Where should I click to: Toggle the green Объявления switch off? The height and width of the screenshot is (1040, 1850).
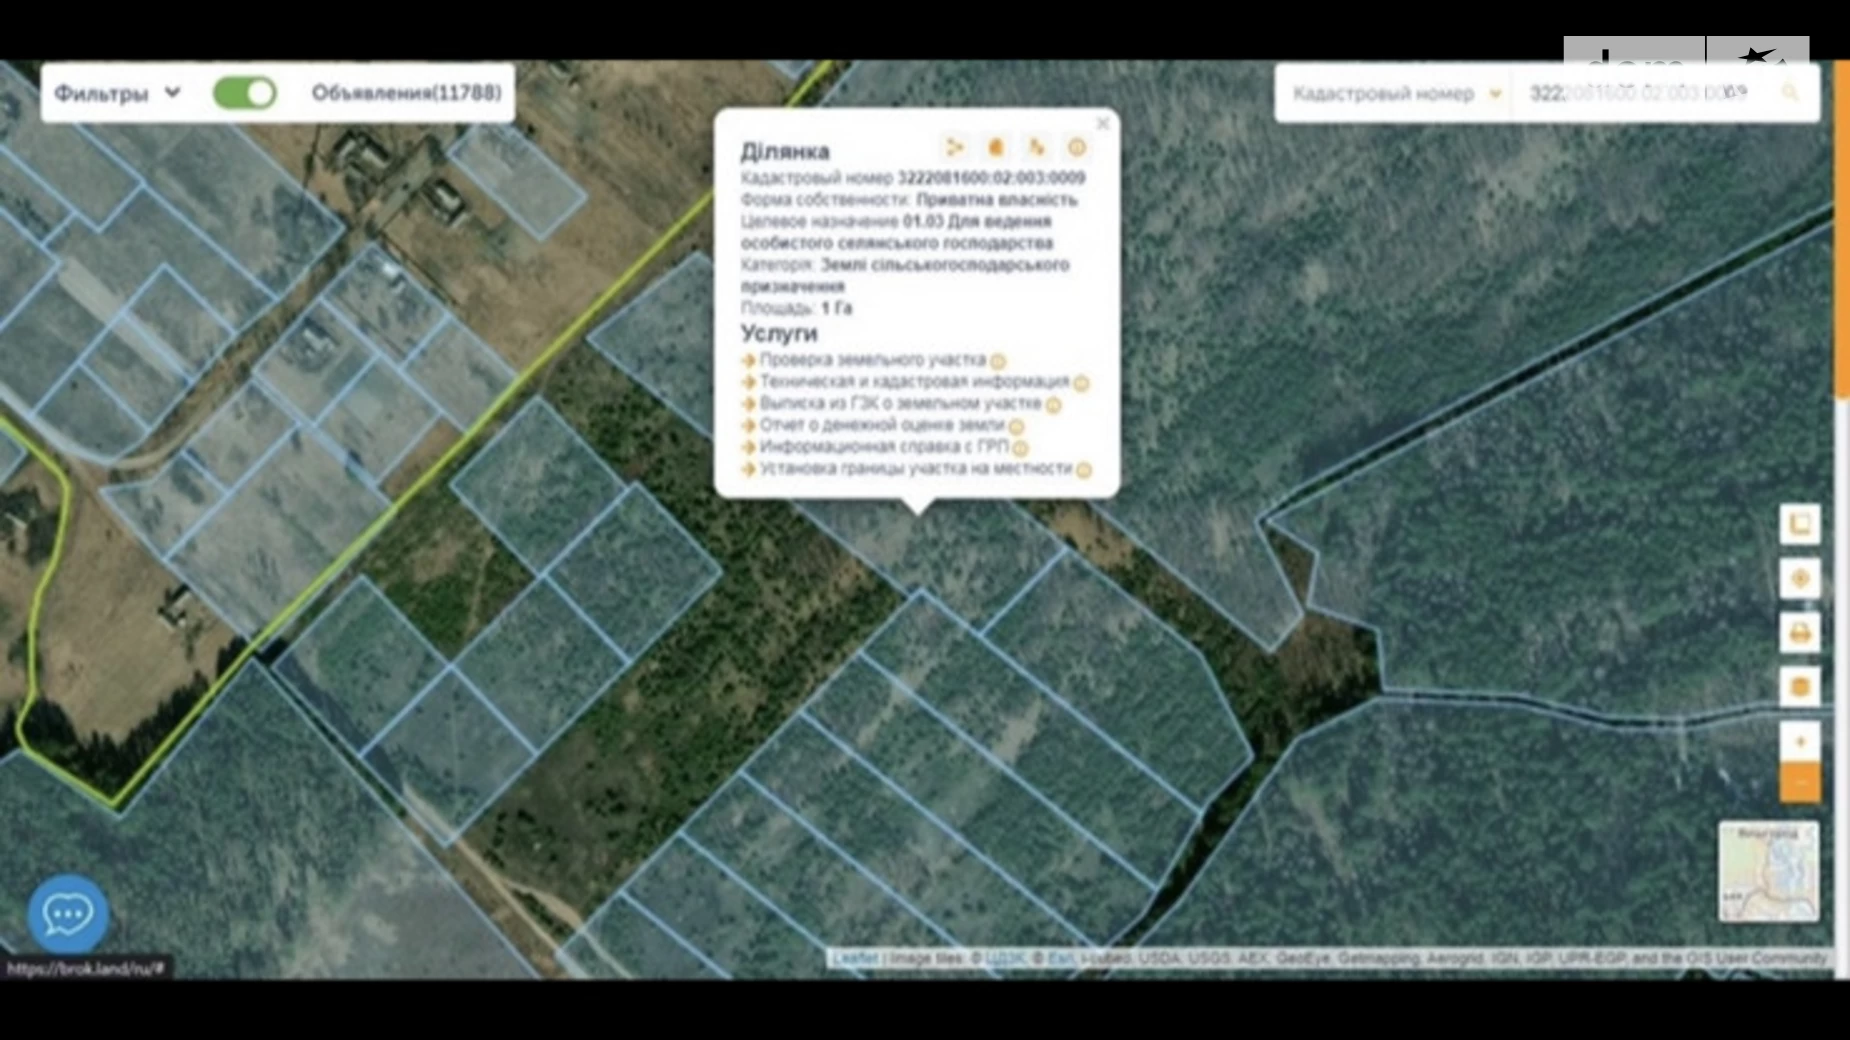pyautogui.click(x=245, y=93)
